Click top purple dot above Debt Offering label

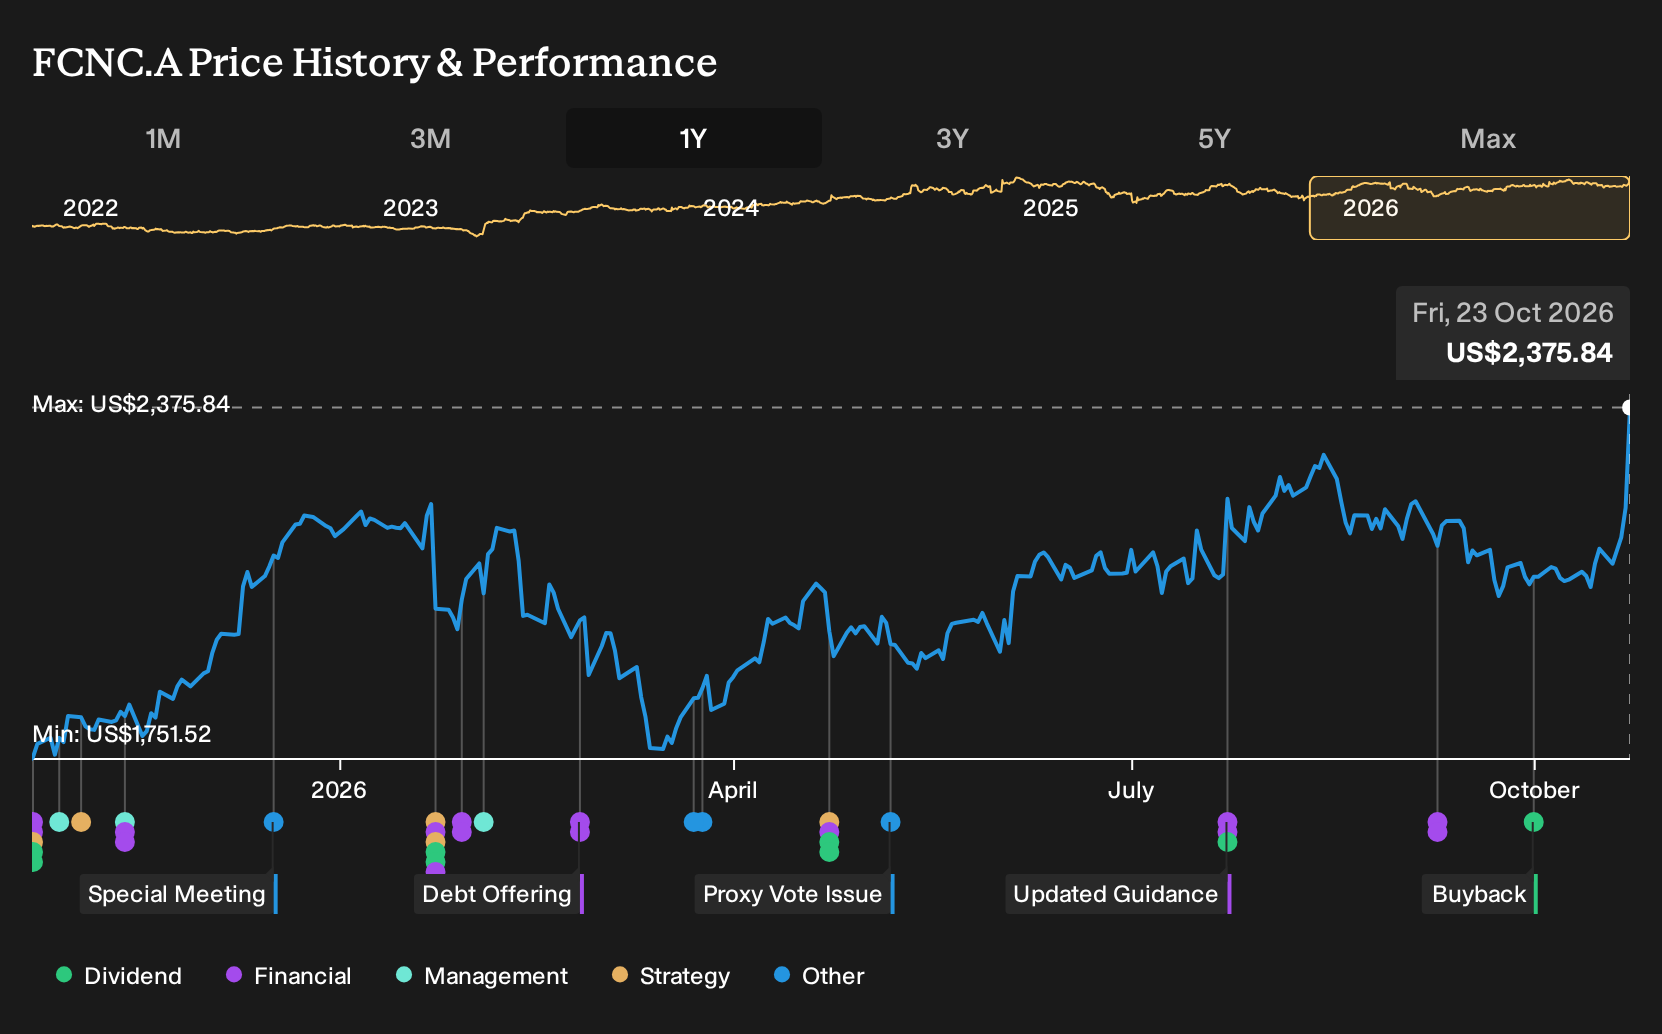[580, 822]
